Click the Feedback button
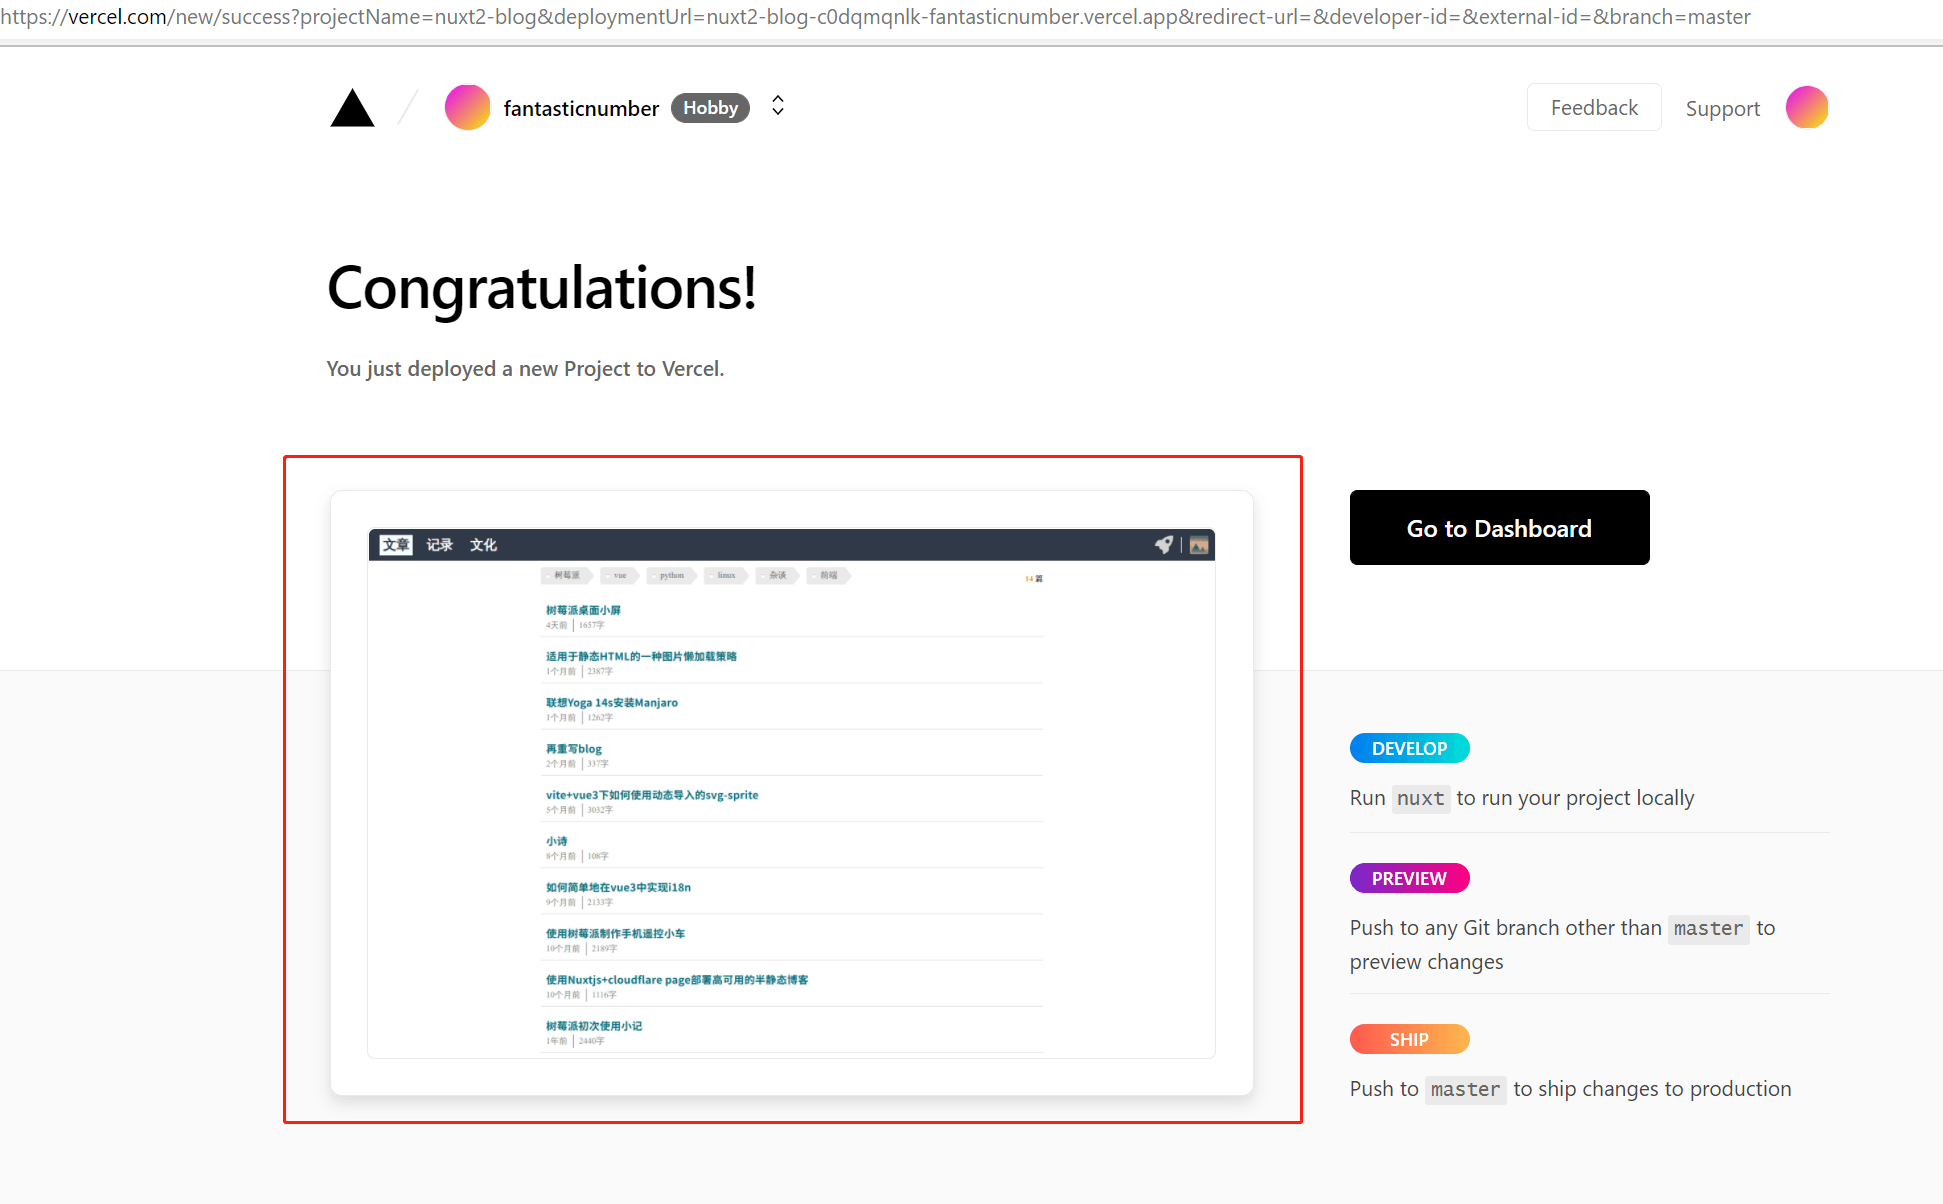Screen dimensions: 1943x1204 (x=1593, y=108)
